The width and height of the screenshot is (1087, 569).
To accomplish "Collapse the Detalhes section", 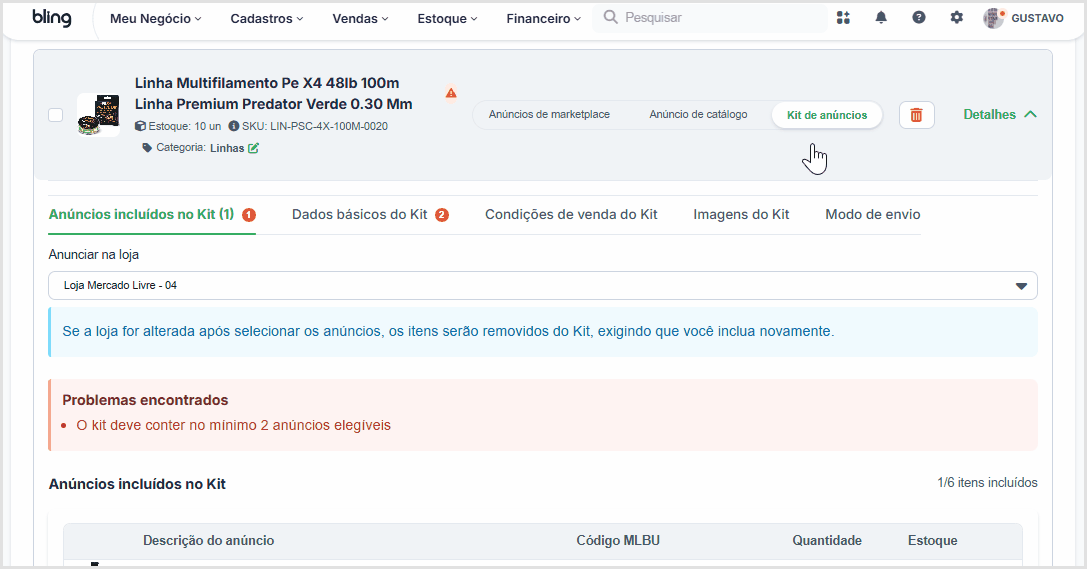I will [x=1000, y=114].
